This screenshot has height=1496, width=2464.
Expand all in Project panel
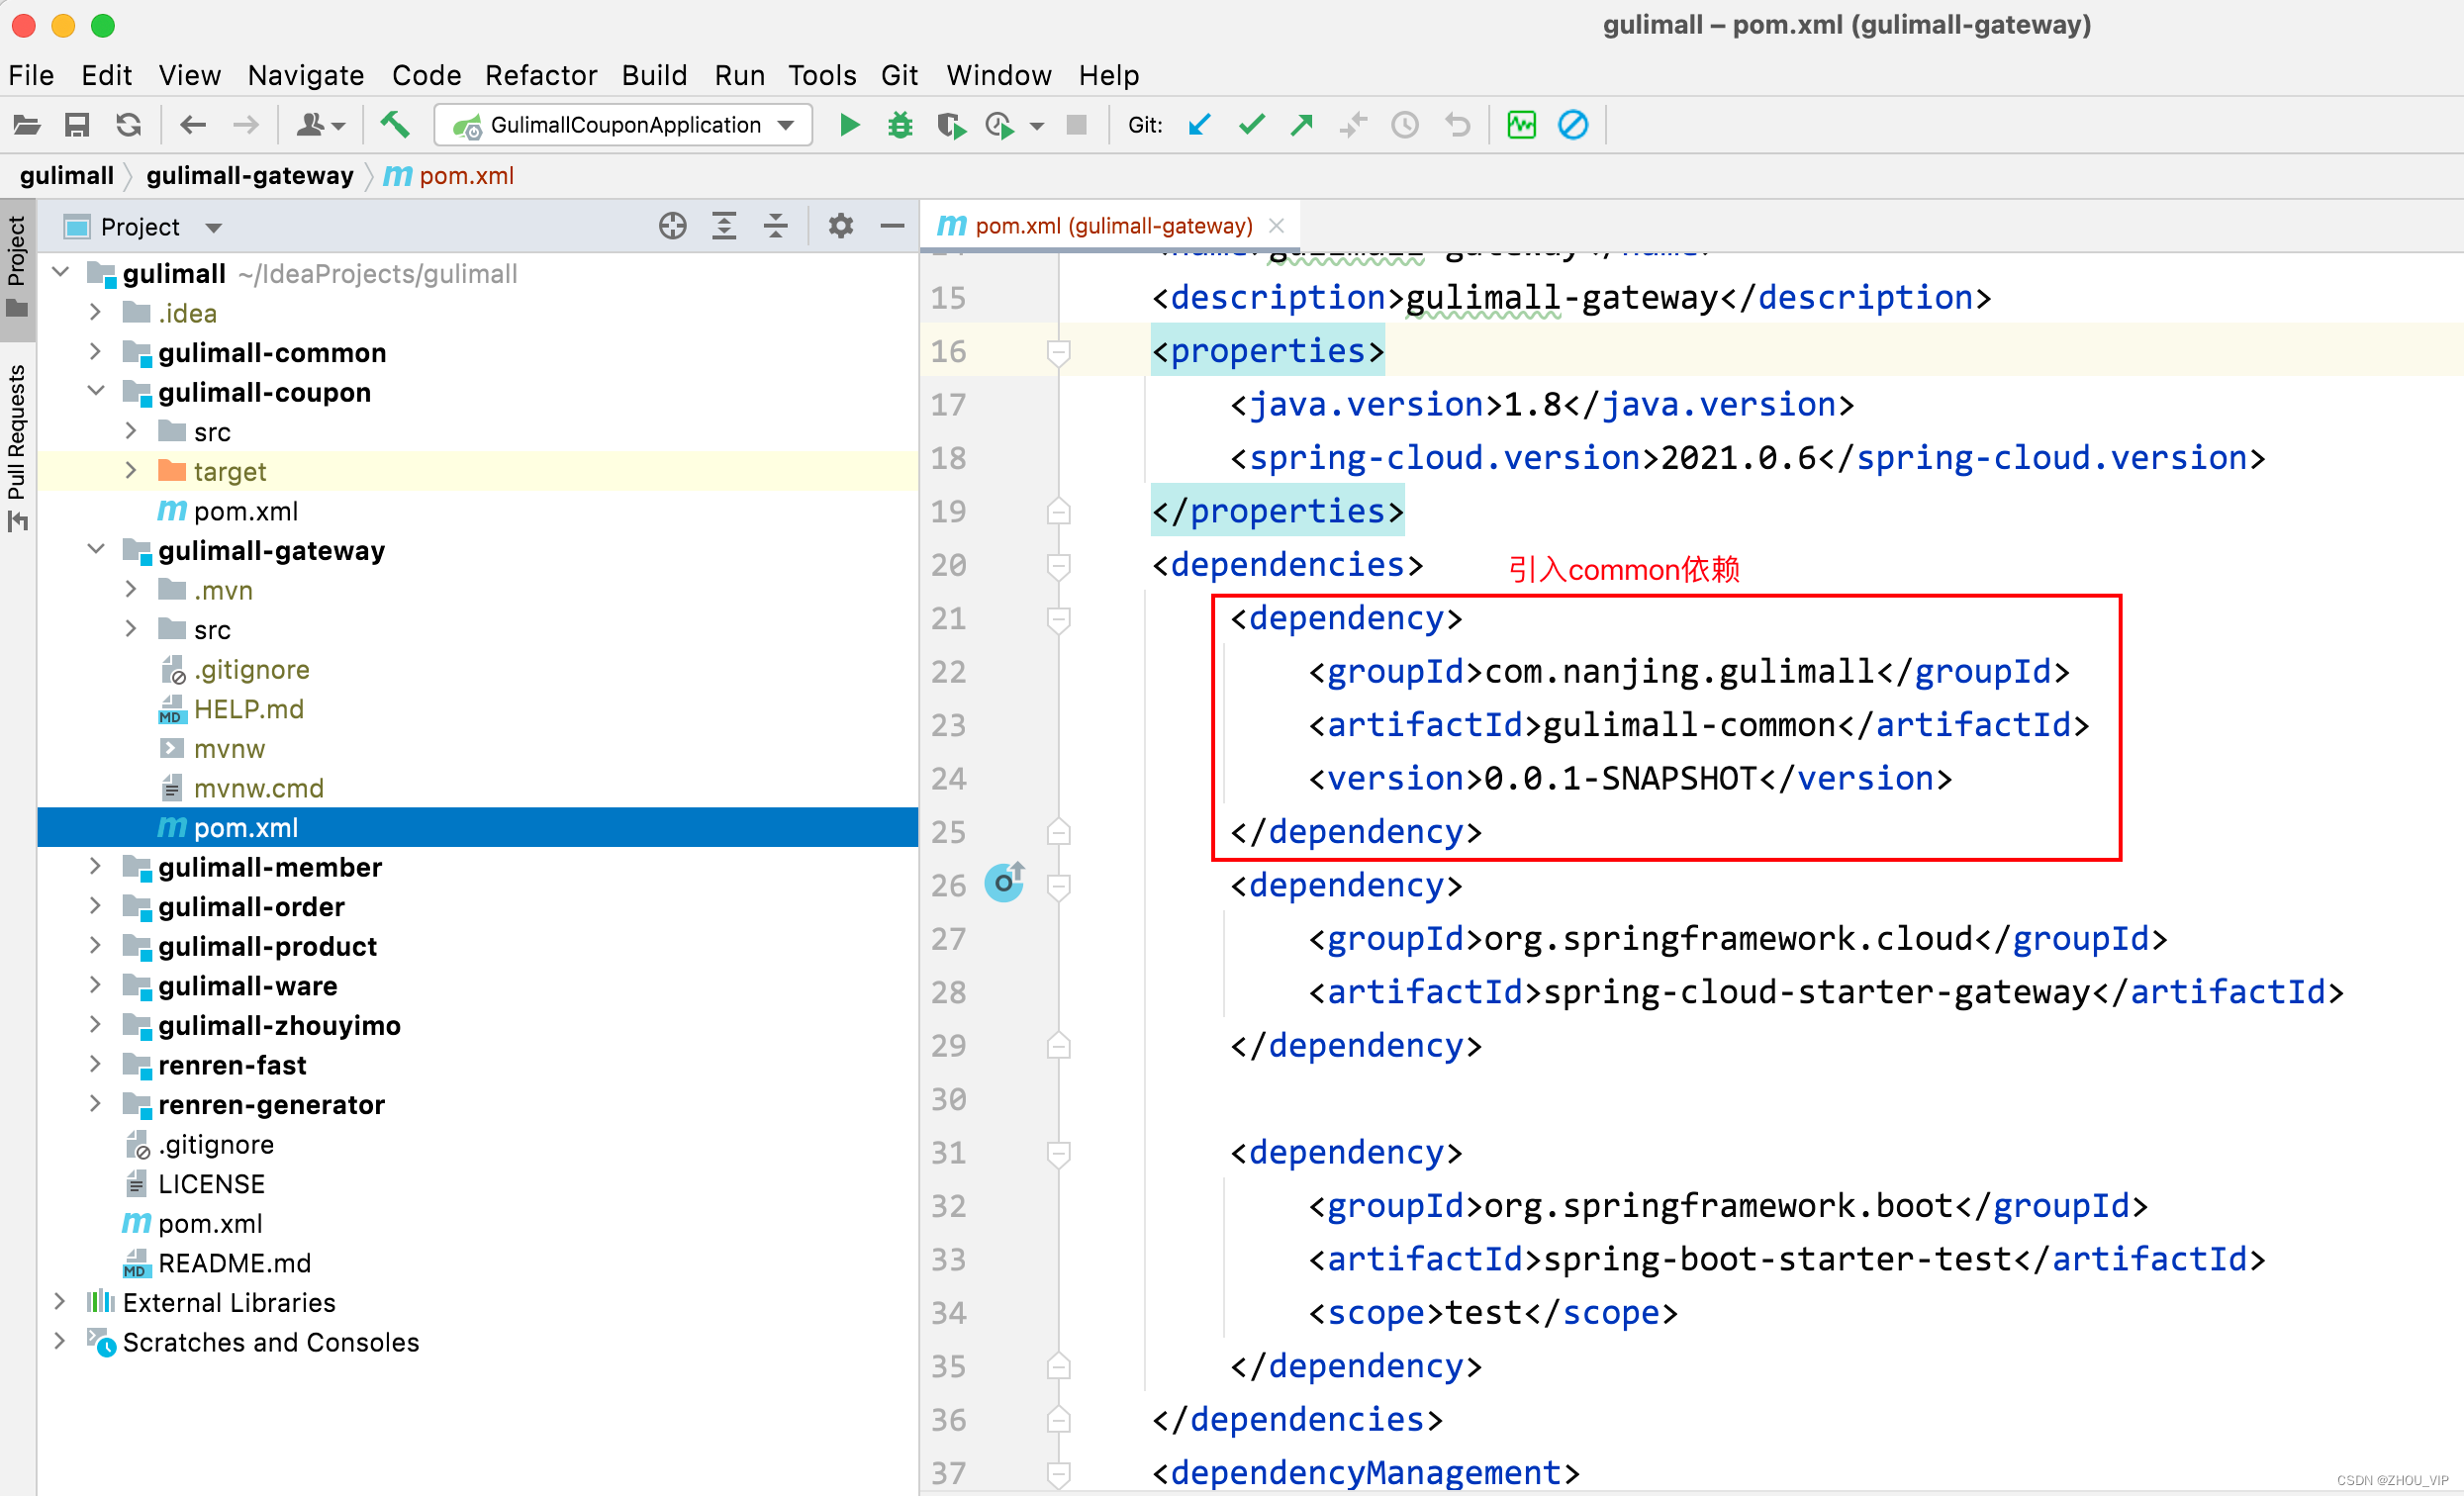point(724,226)
